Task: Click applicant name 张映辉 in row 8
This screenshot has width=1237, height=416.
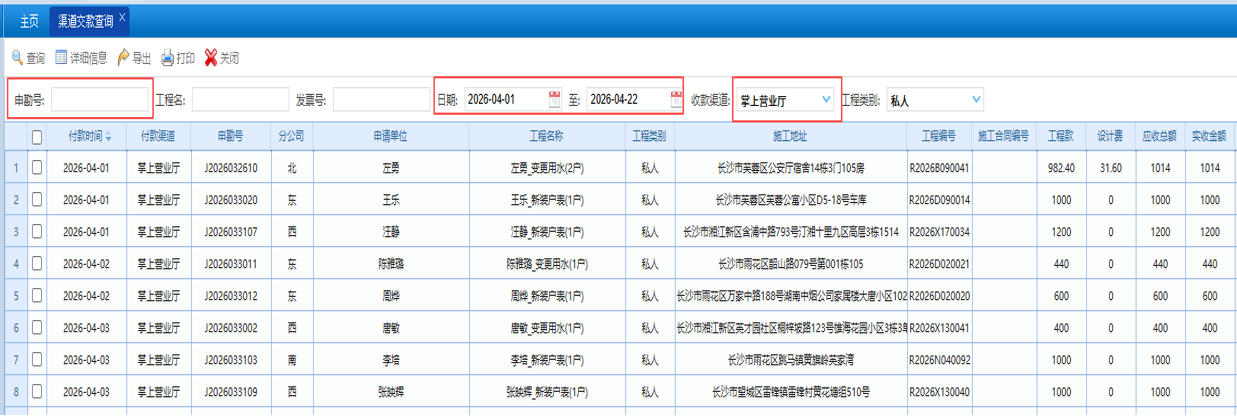Action: point(390,392)
